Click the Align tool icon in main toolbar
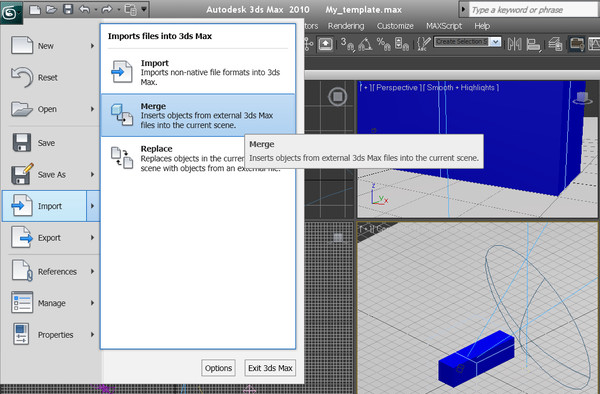This screenshot has width=600, height=394. click(x=533, y=44)
